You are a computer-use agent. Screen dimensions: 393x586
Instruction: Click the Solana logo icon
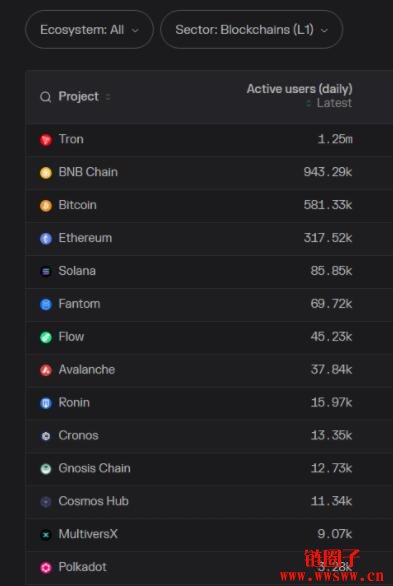[x=46, y=271]
